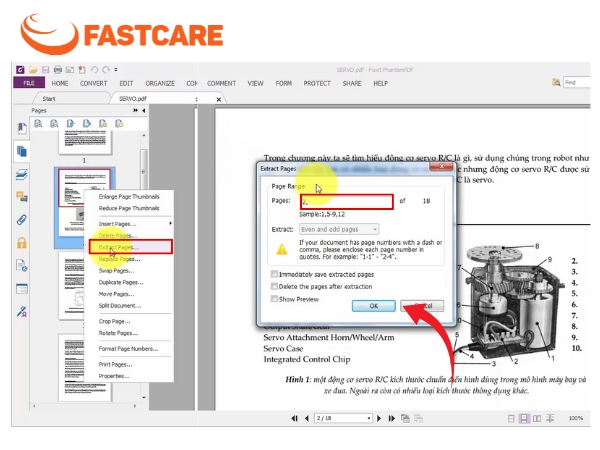Open the Bookmarks panel icon in sidebar
Image resolution: width=600 pixels, height=450 pixels.
pos(22,128)
